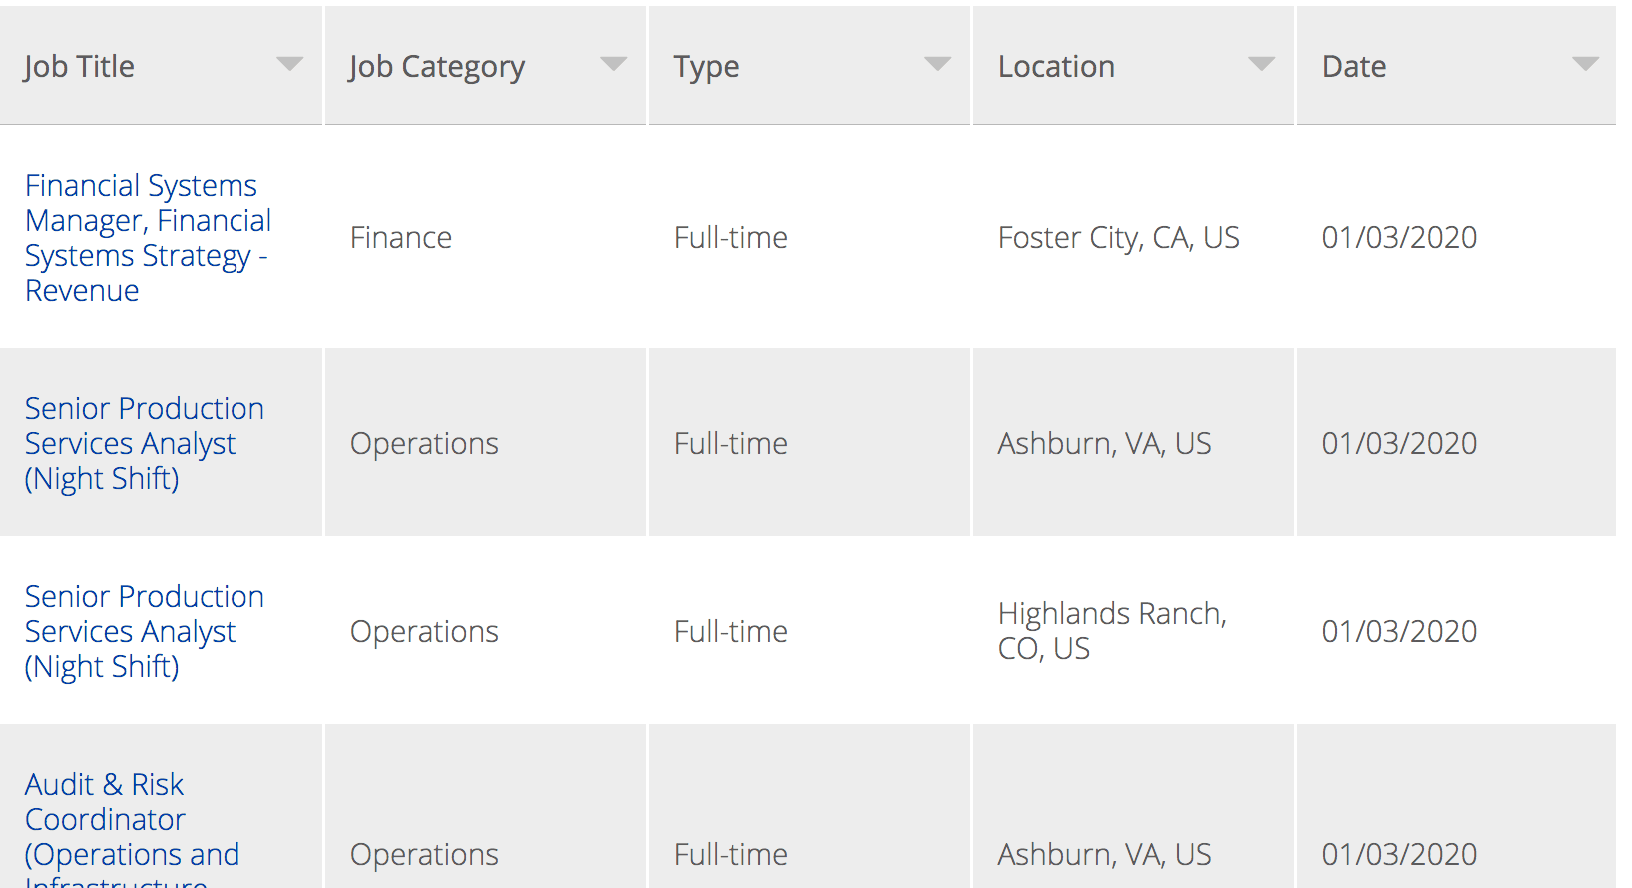Click the Type column header text
The width and height of the screenshot is (1632, 888).
(x=706, y=67)
